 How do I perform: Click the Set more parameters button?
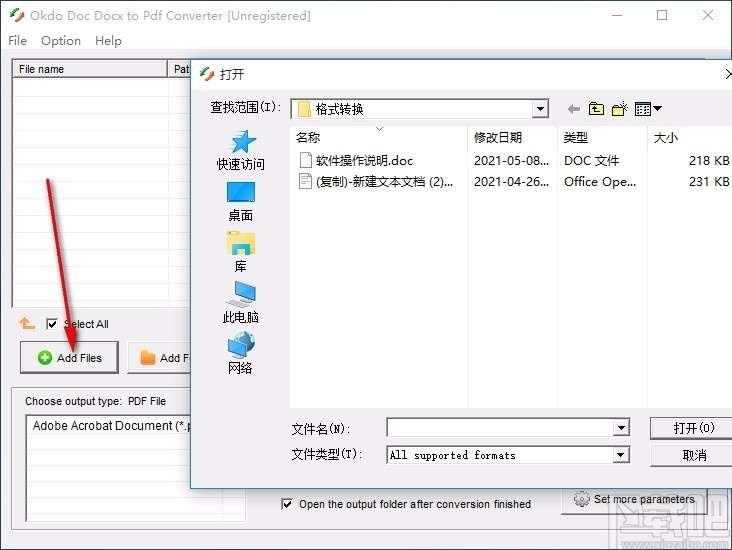click(634, 500)
